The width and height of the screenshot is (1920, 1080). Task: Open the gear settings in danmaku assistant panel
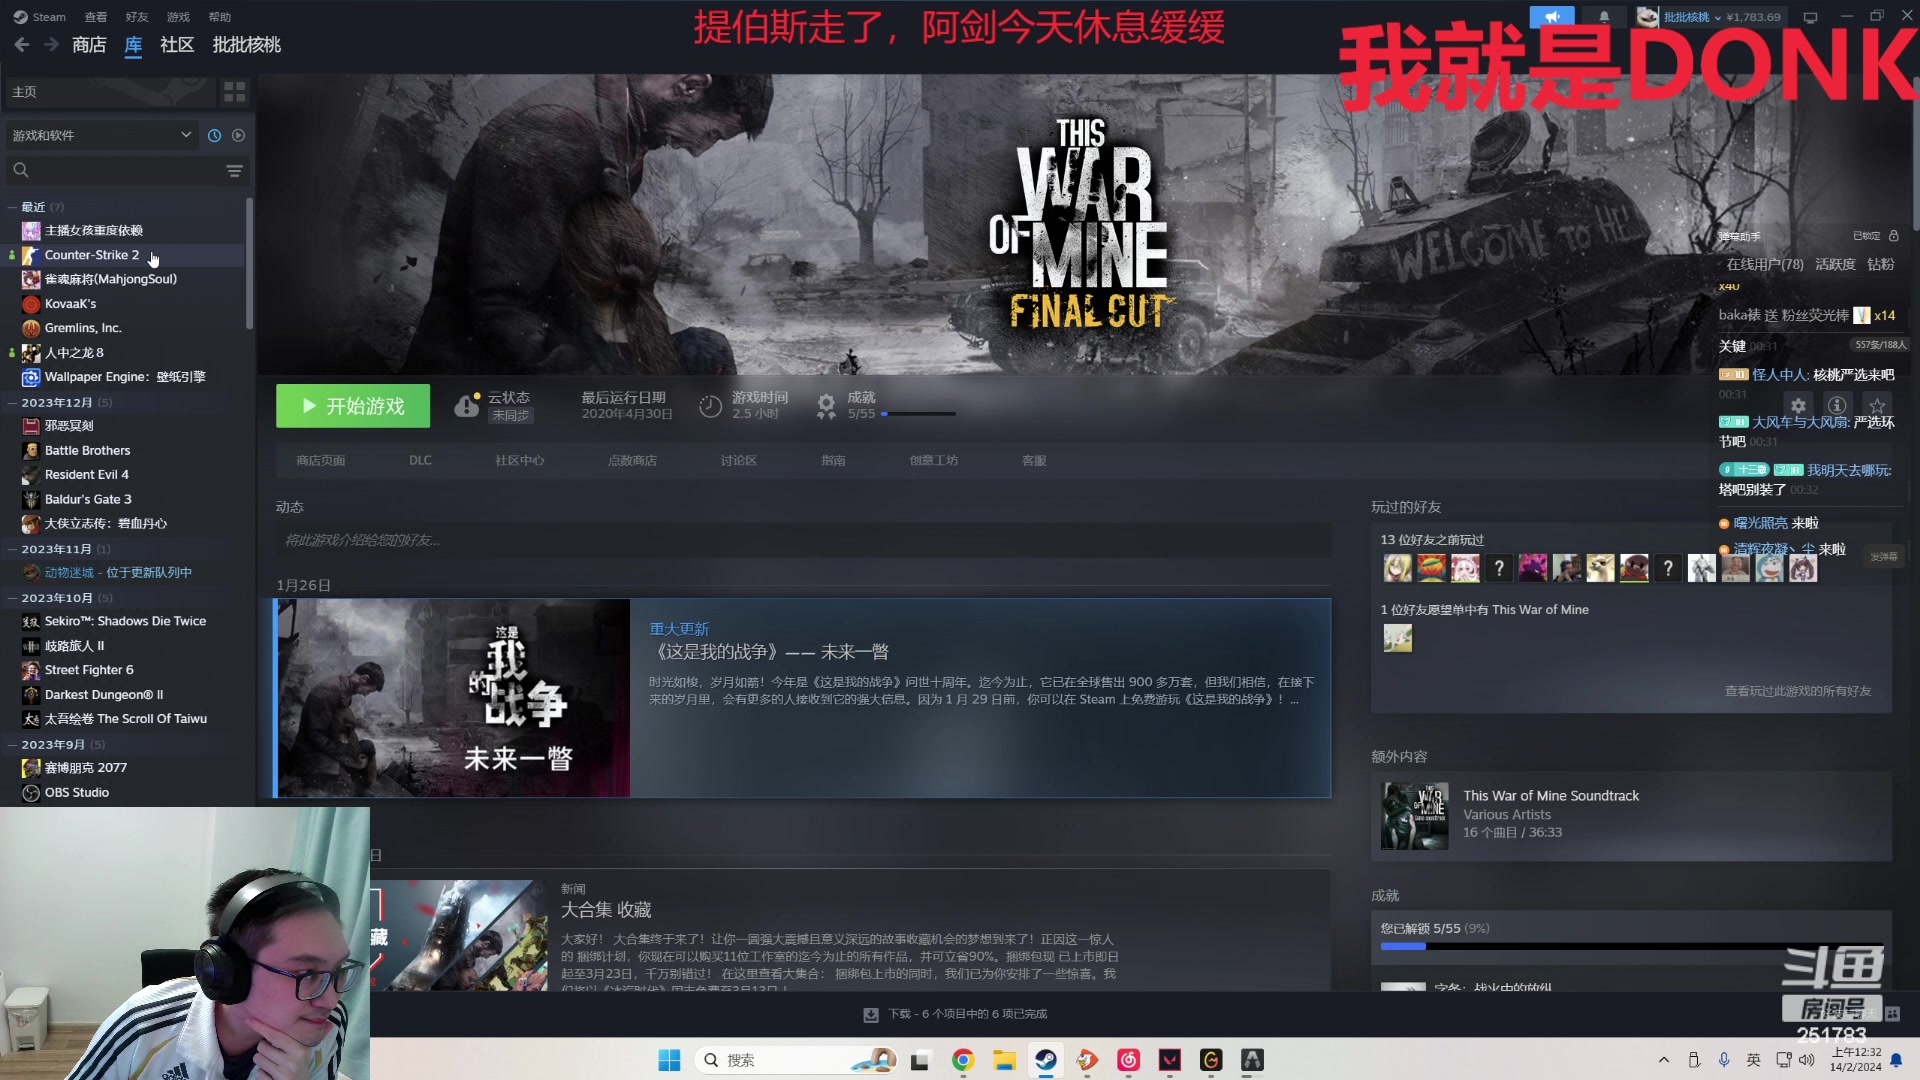(x=1798, y=406)
